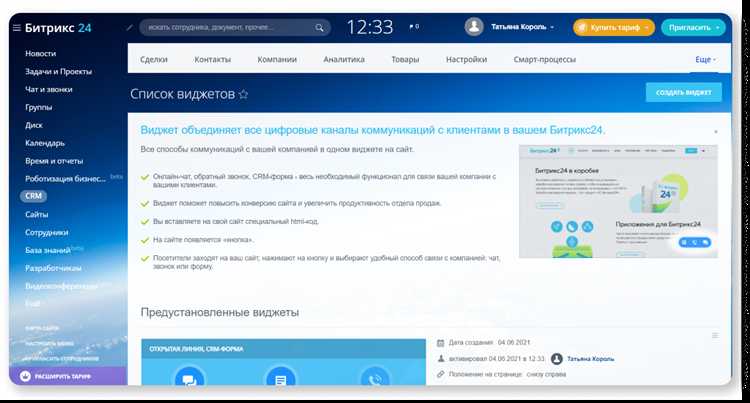The height and width of the screenshot is (403, 750).
Task: Click Создать виджет button
Action: (x=684, y=92)
